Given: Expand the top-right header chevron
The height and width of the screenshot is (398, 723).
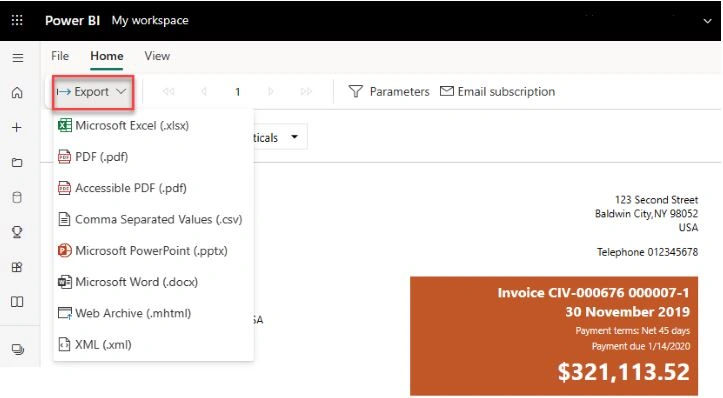Looking at the screenshot, I should coord(707,21).
